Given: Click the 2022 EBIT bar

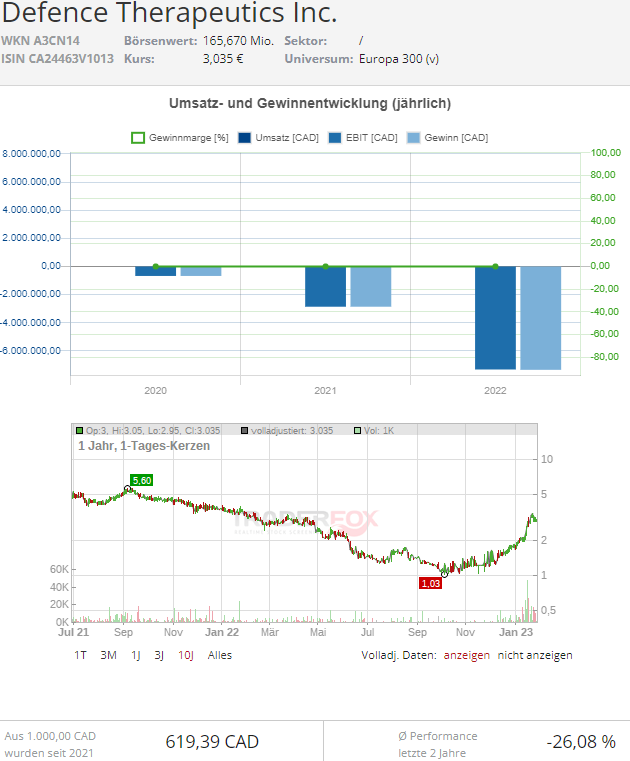Looking at the screenshot, I should tap(495, 318).
